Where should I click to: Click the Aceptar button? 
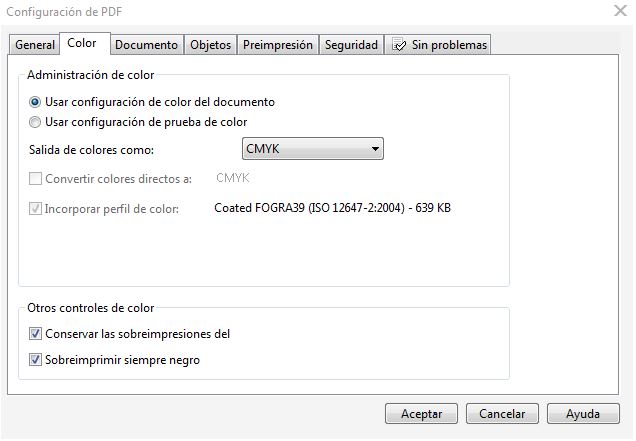tap(421, 413)
